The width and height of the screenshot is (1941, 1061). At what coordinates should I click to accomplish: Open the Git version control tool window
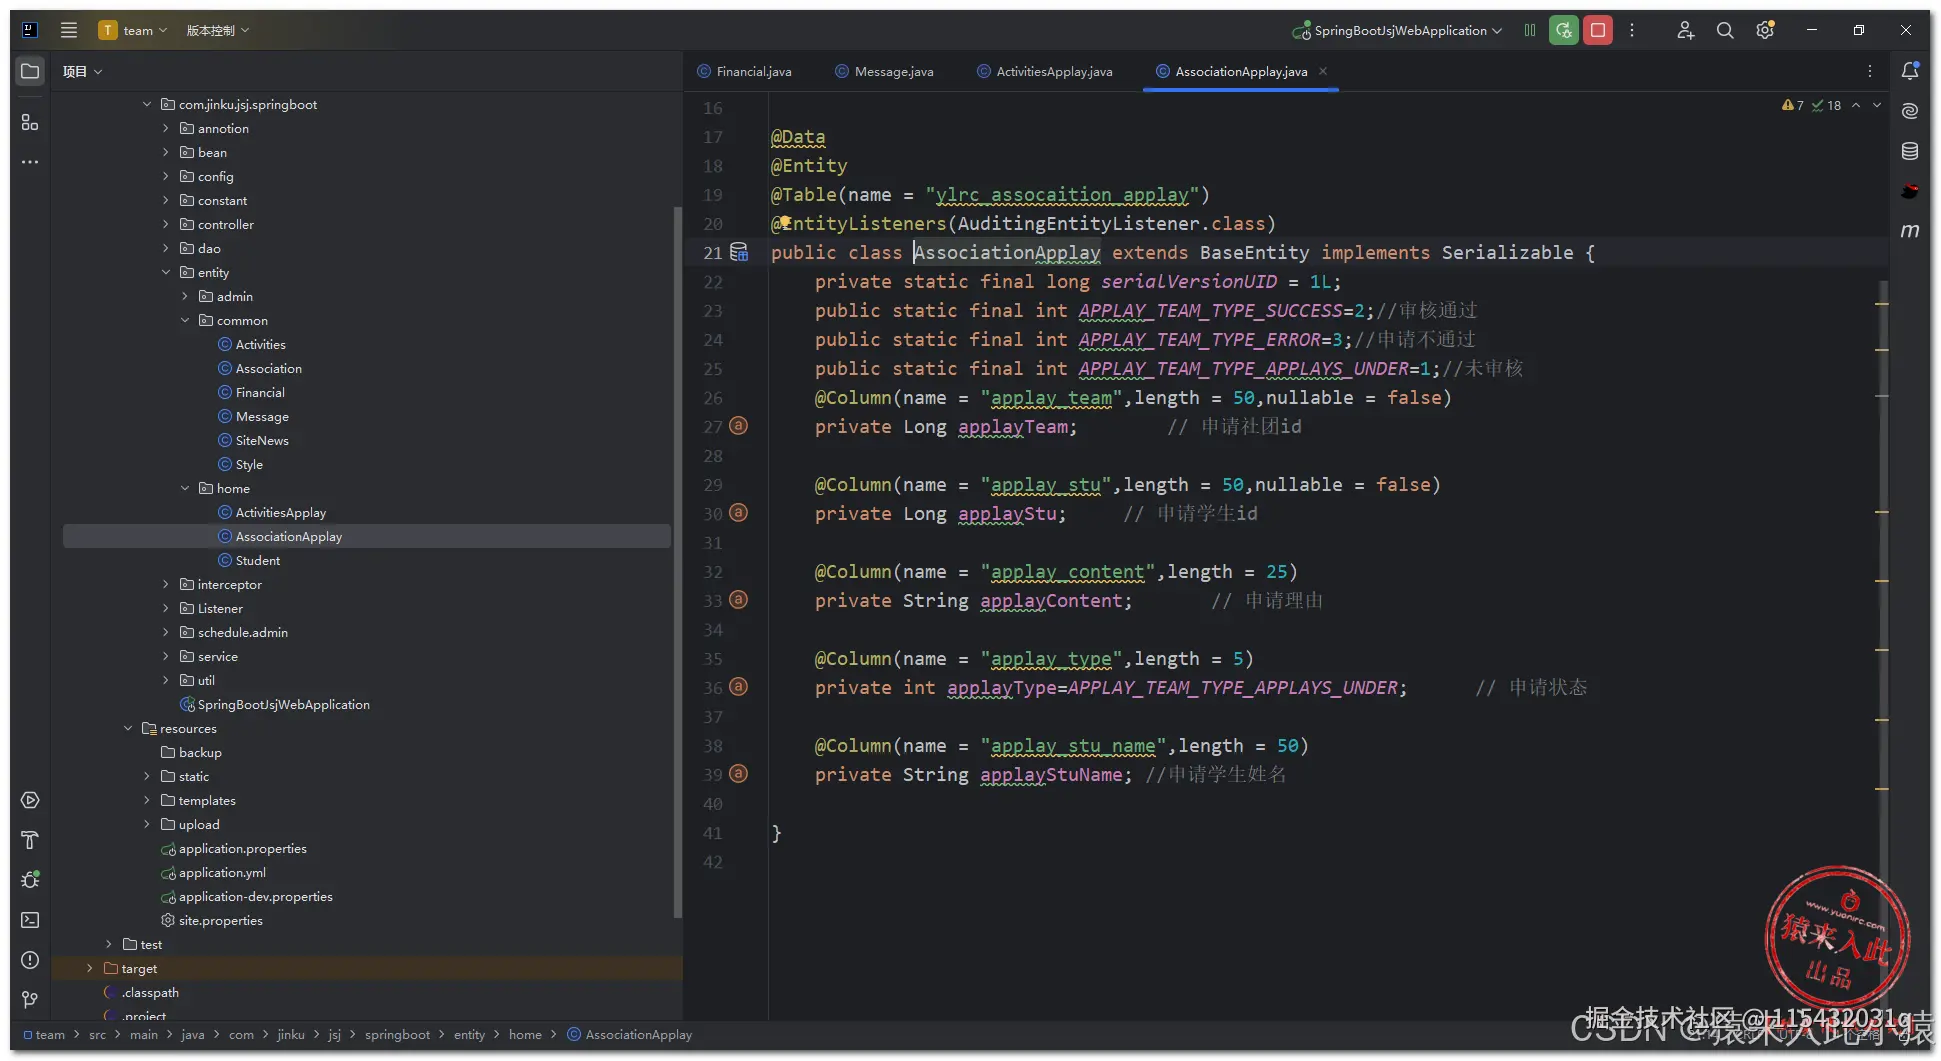pyautogui.click(x=30, y=1000)
